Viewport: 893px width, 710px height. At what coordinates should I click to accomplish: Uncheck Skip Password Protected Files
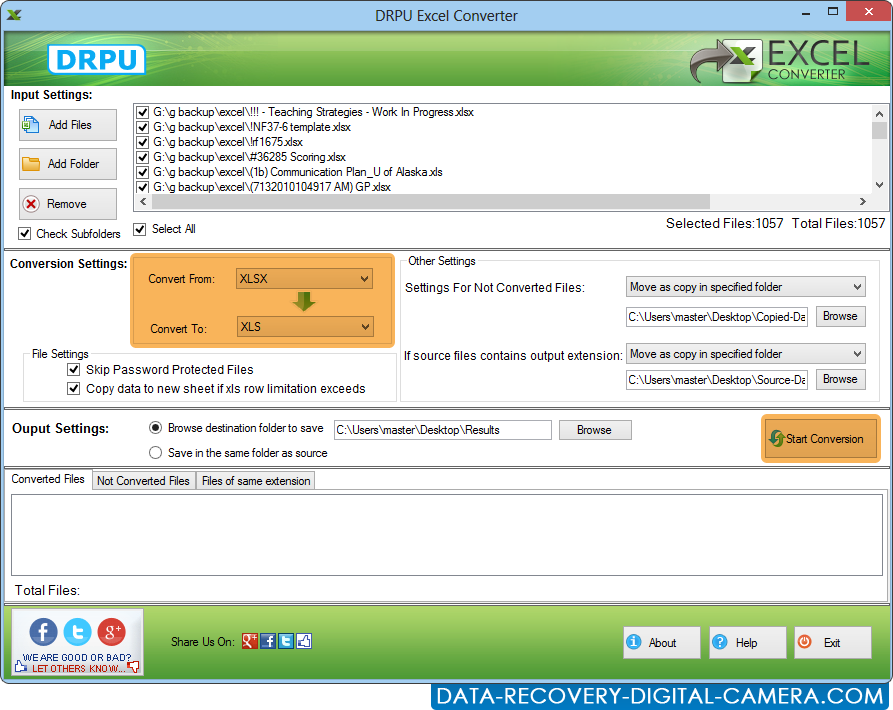(74, 369)
